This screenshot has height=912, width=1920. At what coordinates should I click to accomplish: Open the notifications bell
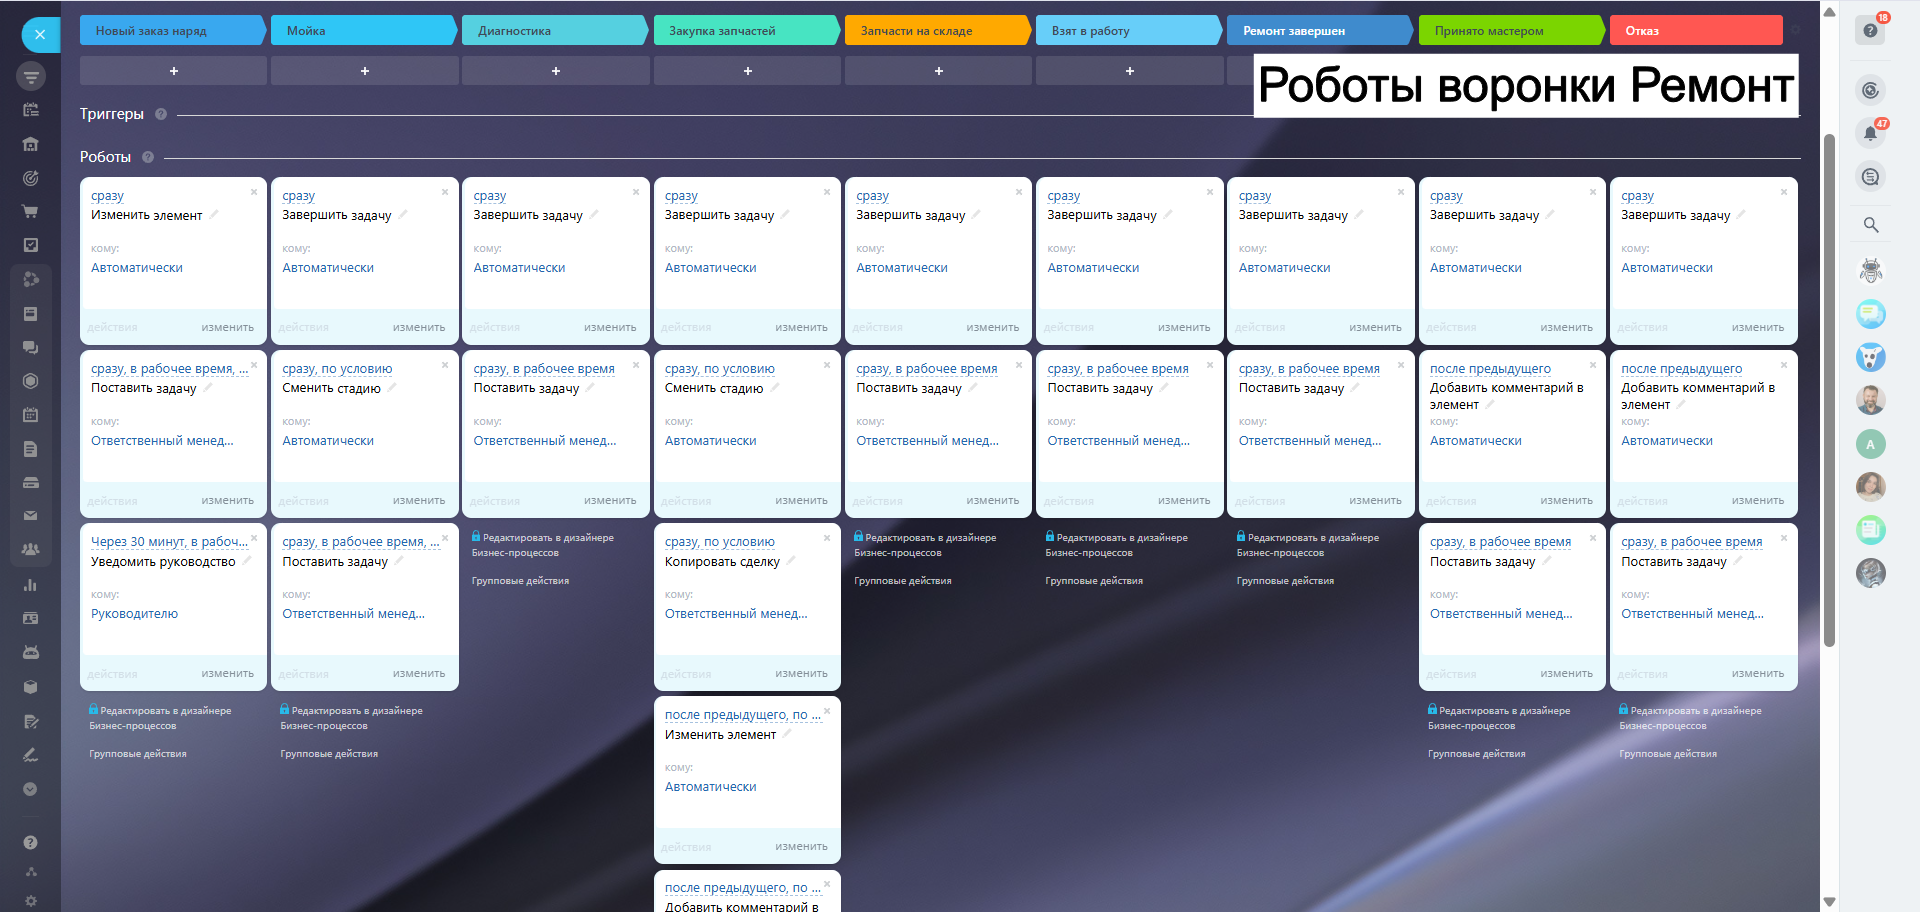[x=1870, y=133]
